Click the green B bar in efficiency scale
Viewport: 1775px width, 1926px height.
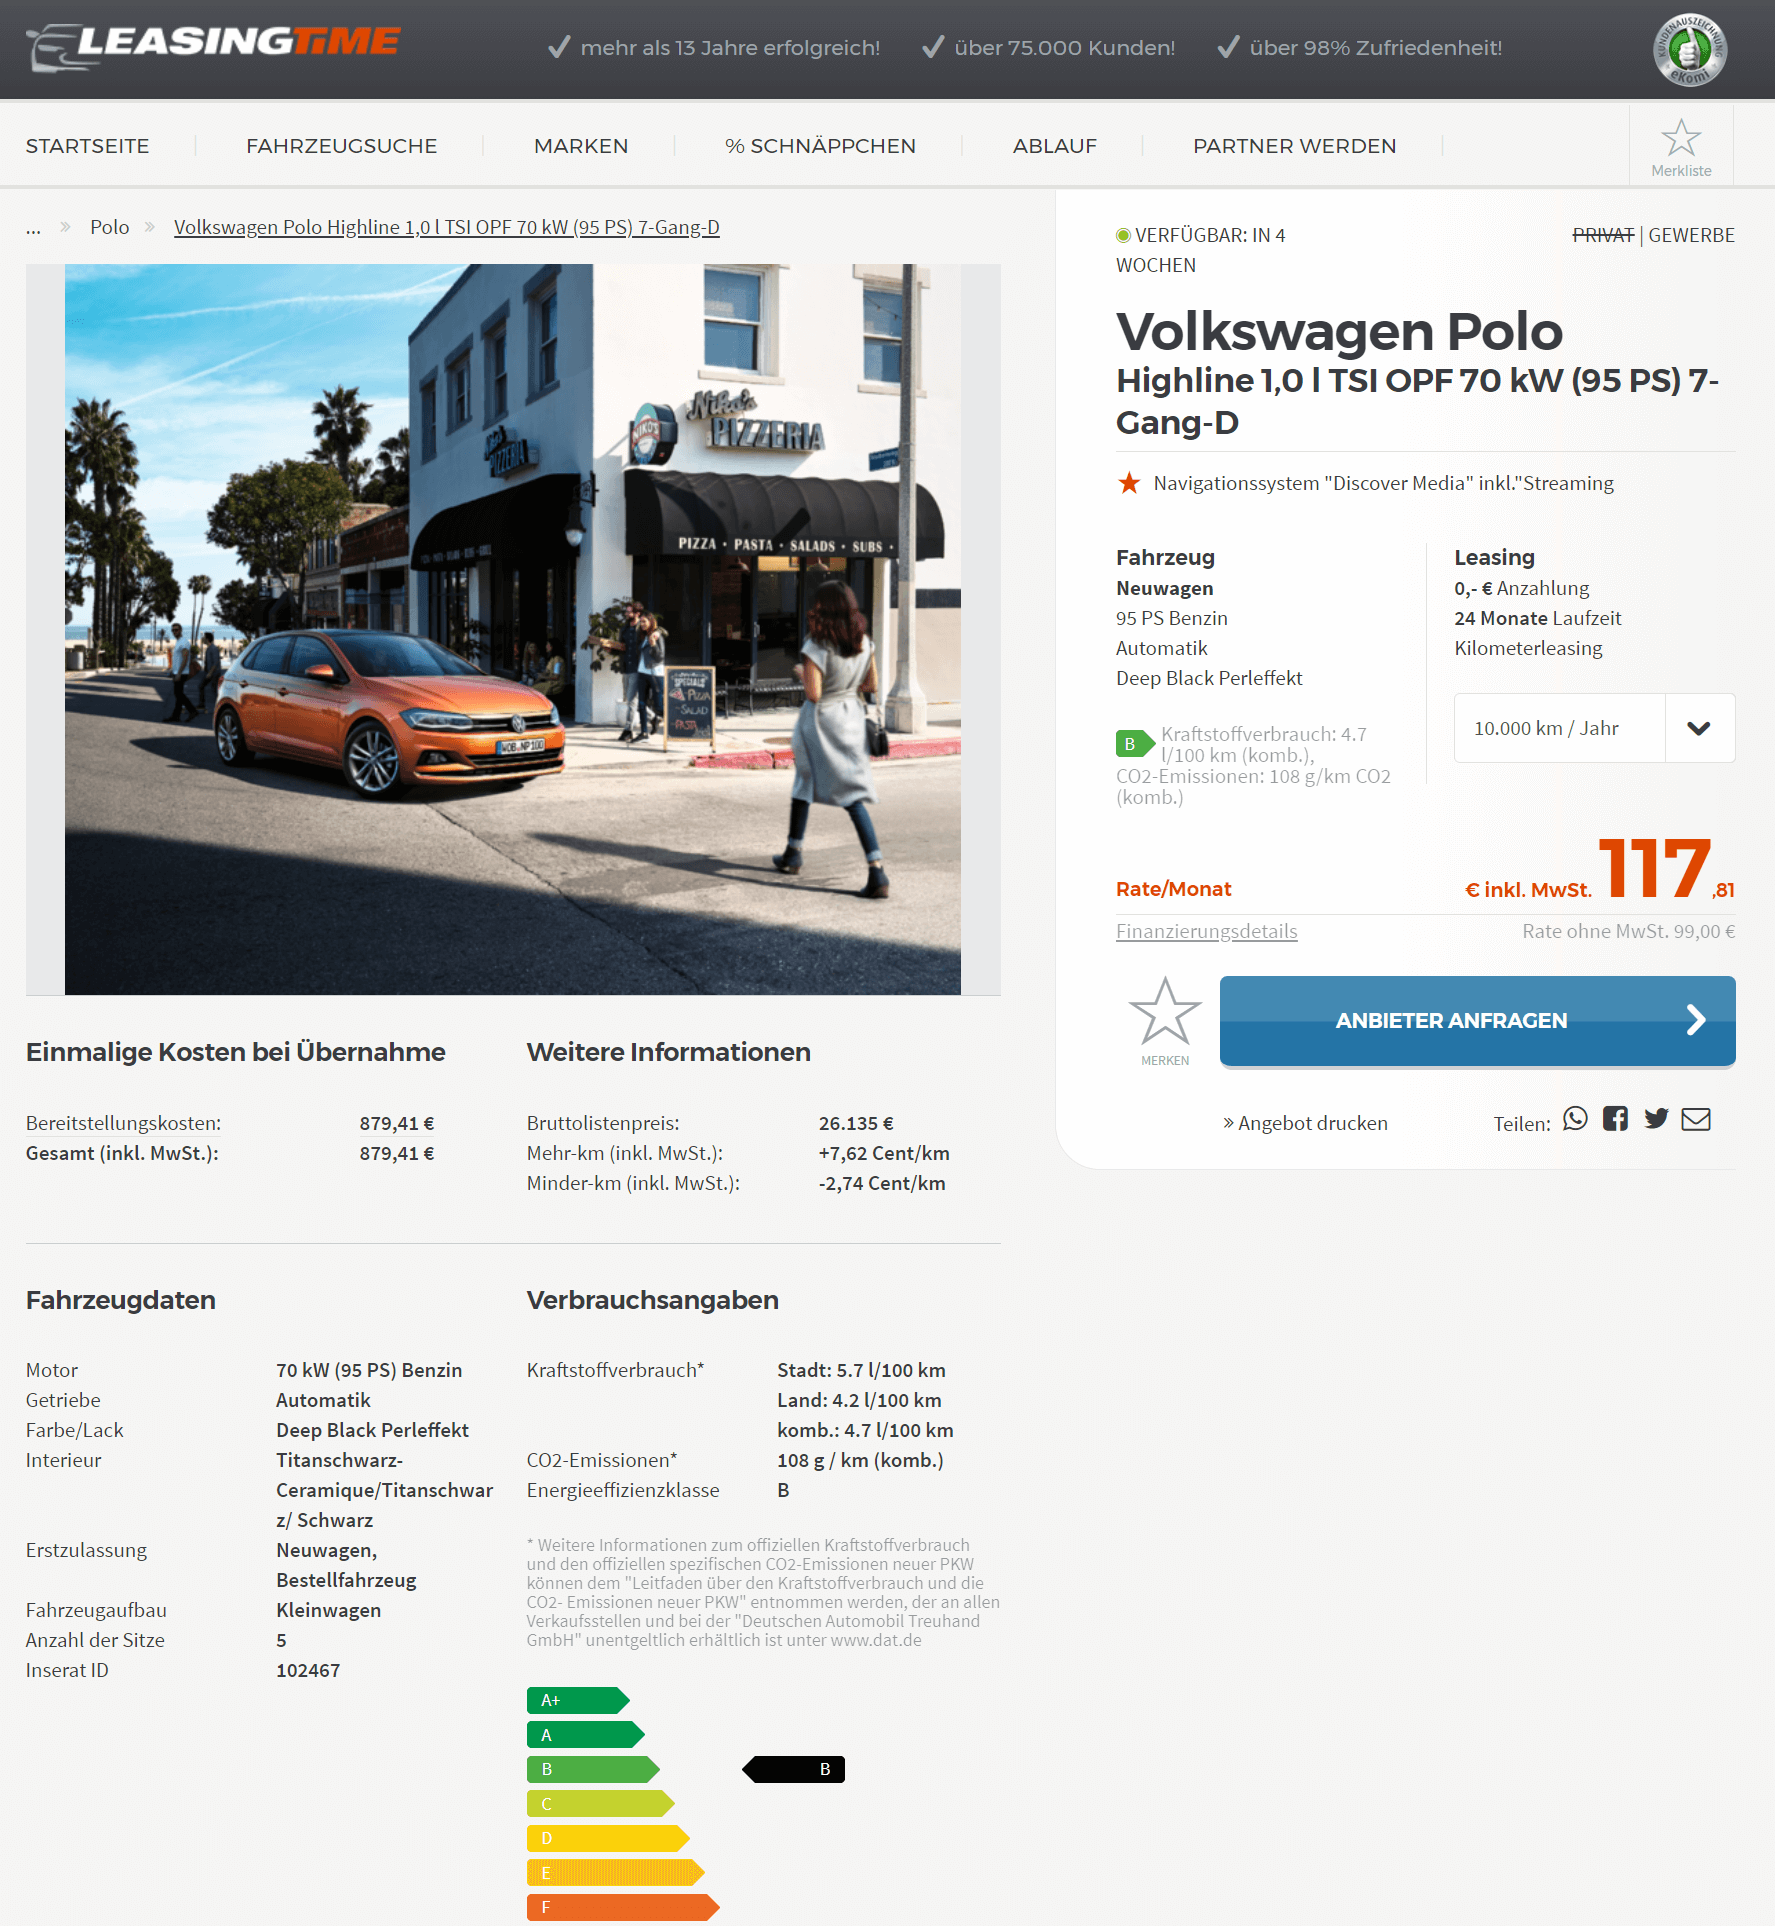point(593,1769)
